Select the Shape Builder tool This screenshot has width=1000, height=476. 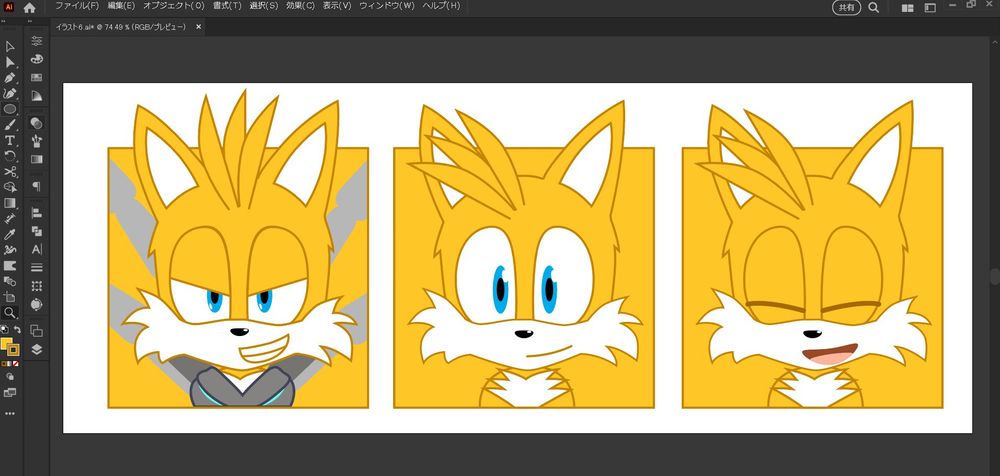[10, 188]
